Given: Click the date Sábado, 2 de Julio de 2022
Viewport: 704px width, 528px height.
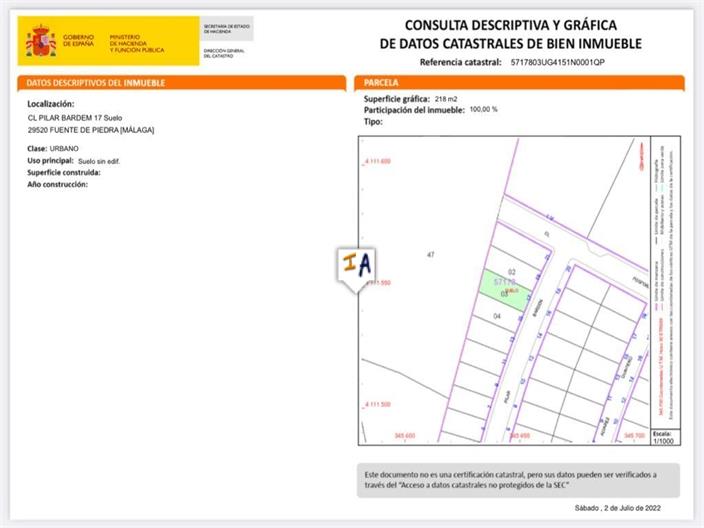Looking at the screenshot, I should [618, 508].
